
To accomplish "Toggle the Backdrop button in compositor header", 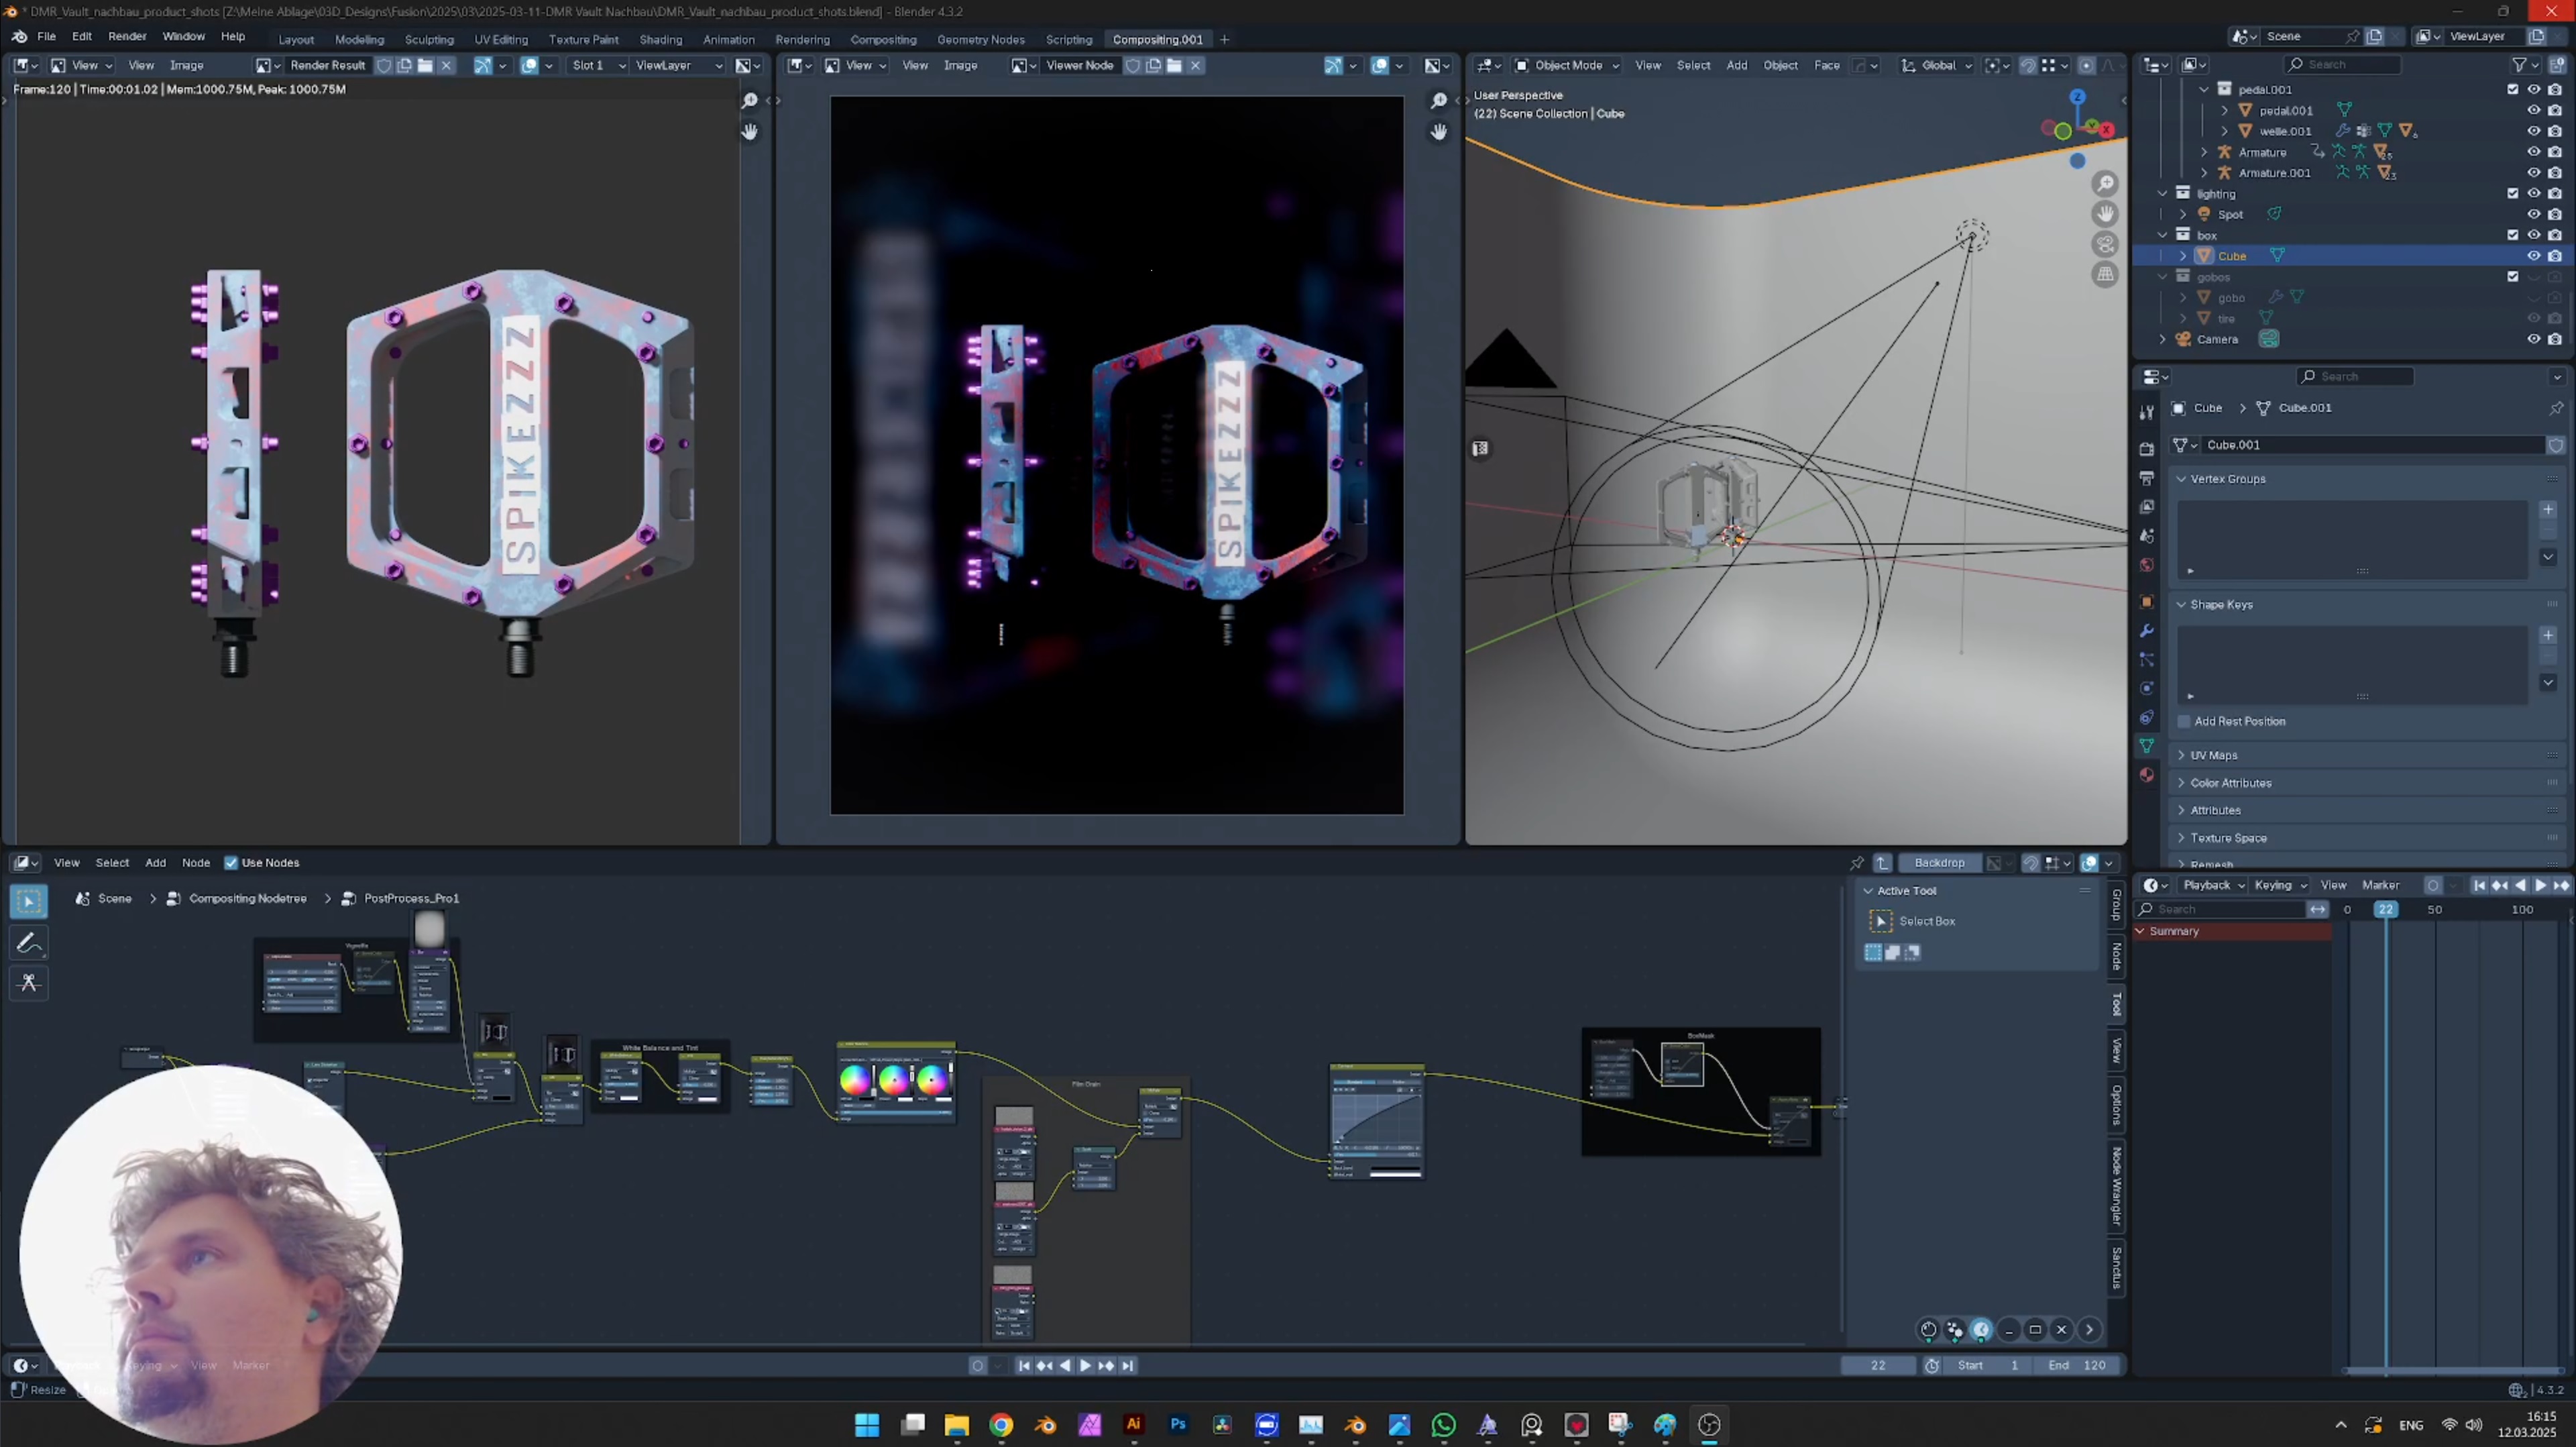I will [1939, 863].
